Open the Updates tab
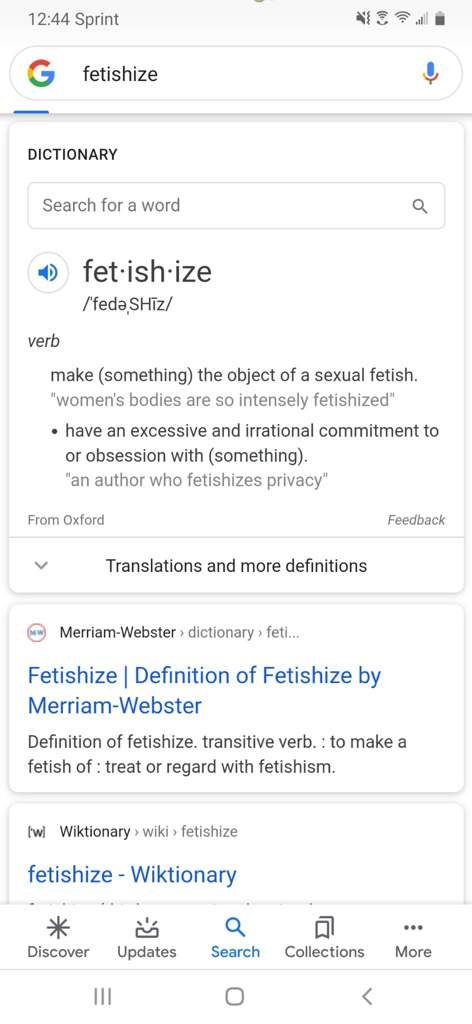472x1024 pixels. pyautogui.click(x=146, y=938)
